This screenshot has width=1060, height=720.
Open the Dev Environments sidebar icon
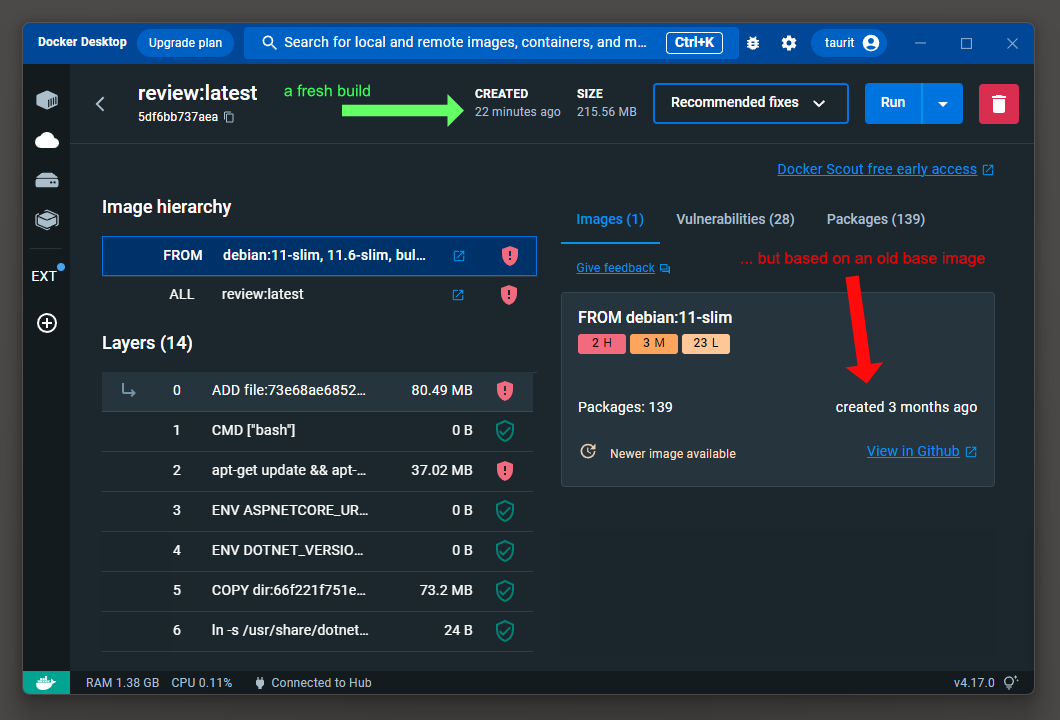pos(47,220)
